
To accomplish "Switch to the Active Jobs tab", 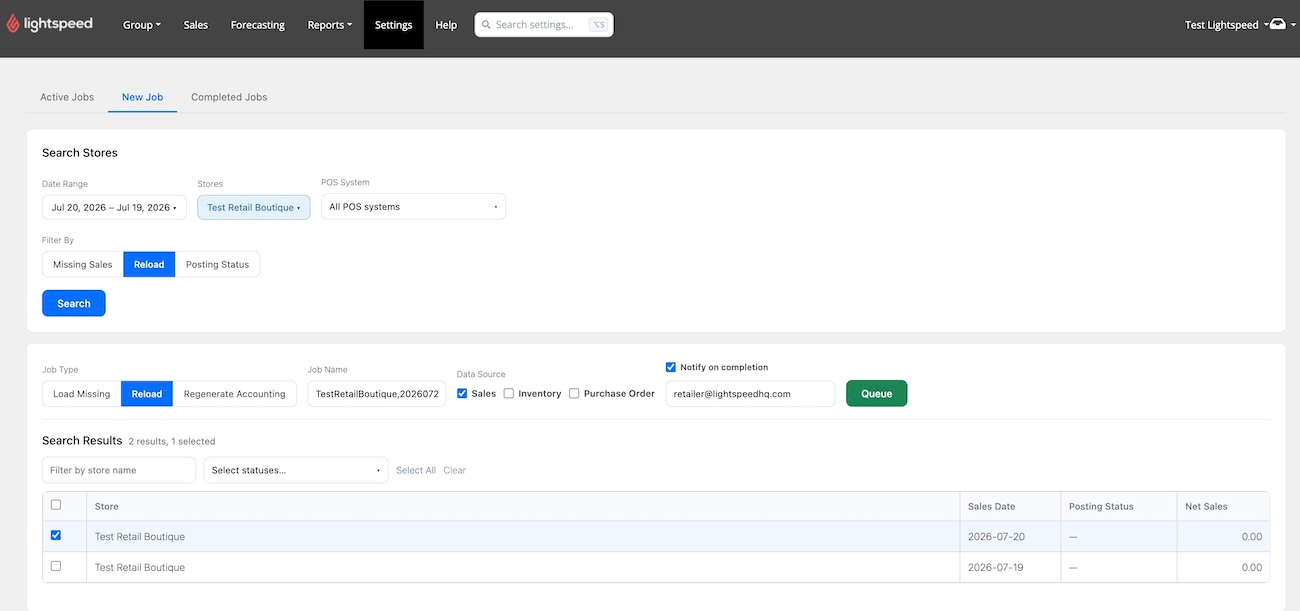I will [x=67, y=97].
